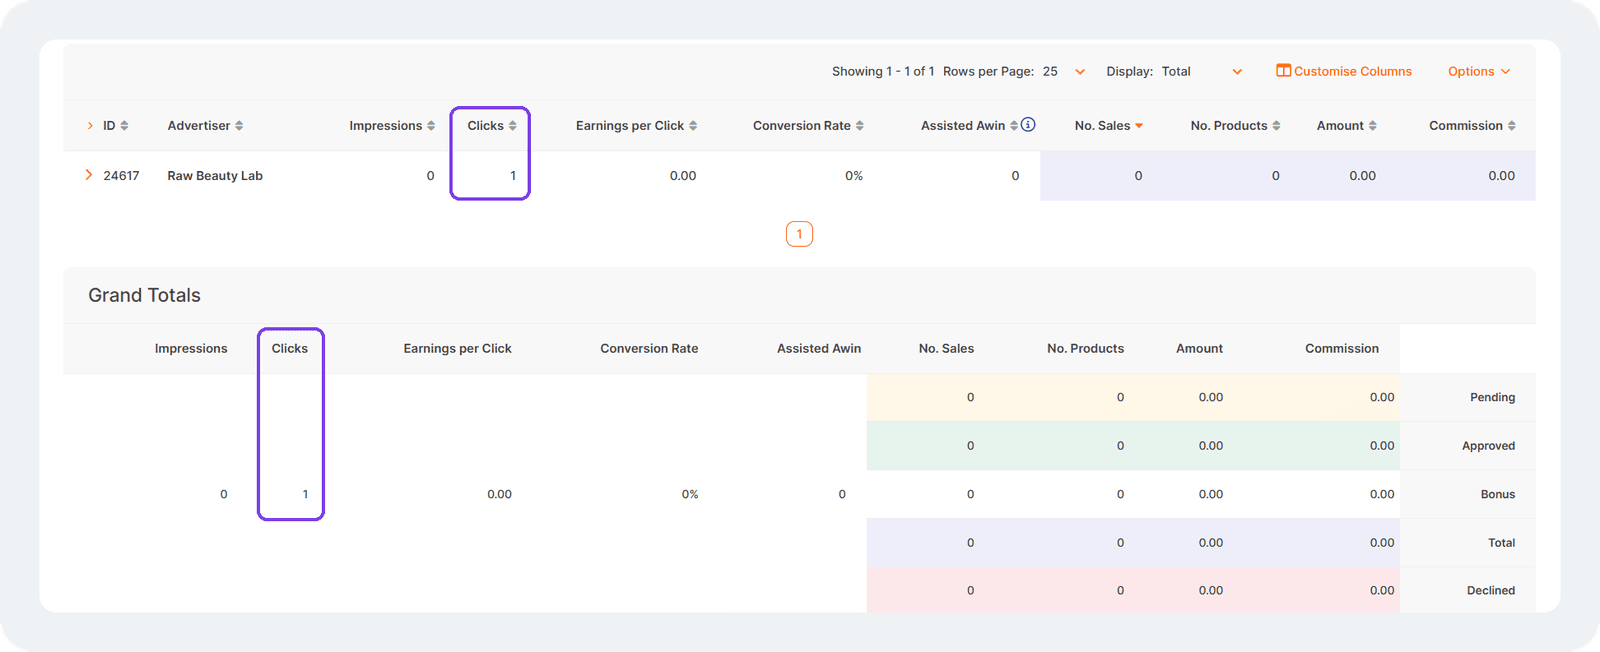This screenshot has width=1600, height=652.
Task: Sort table by ID column
Action: 115,126
